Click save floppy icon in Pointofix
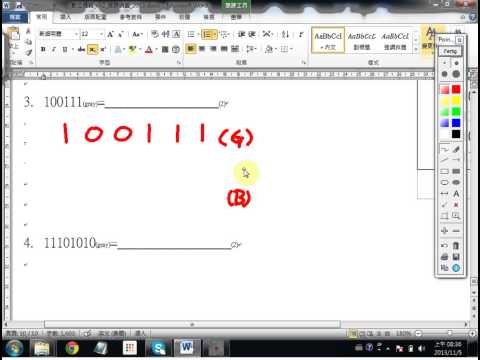 (x=456, y=257)
